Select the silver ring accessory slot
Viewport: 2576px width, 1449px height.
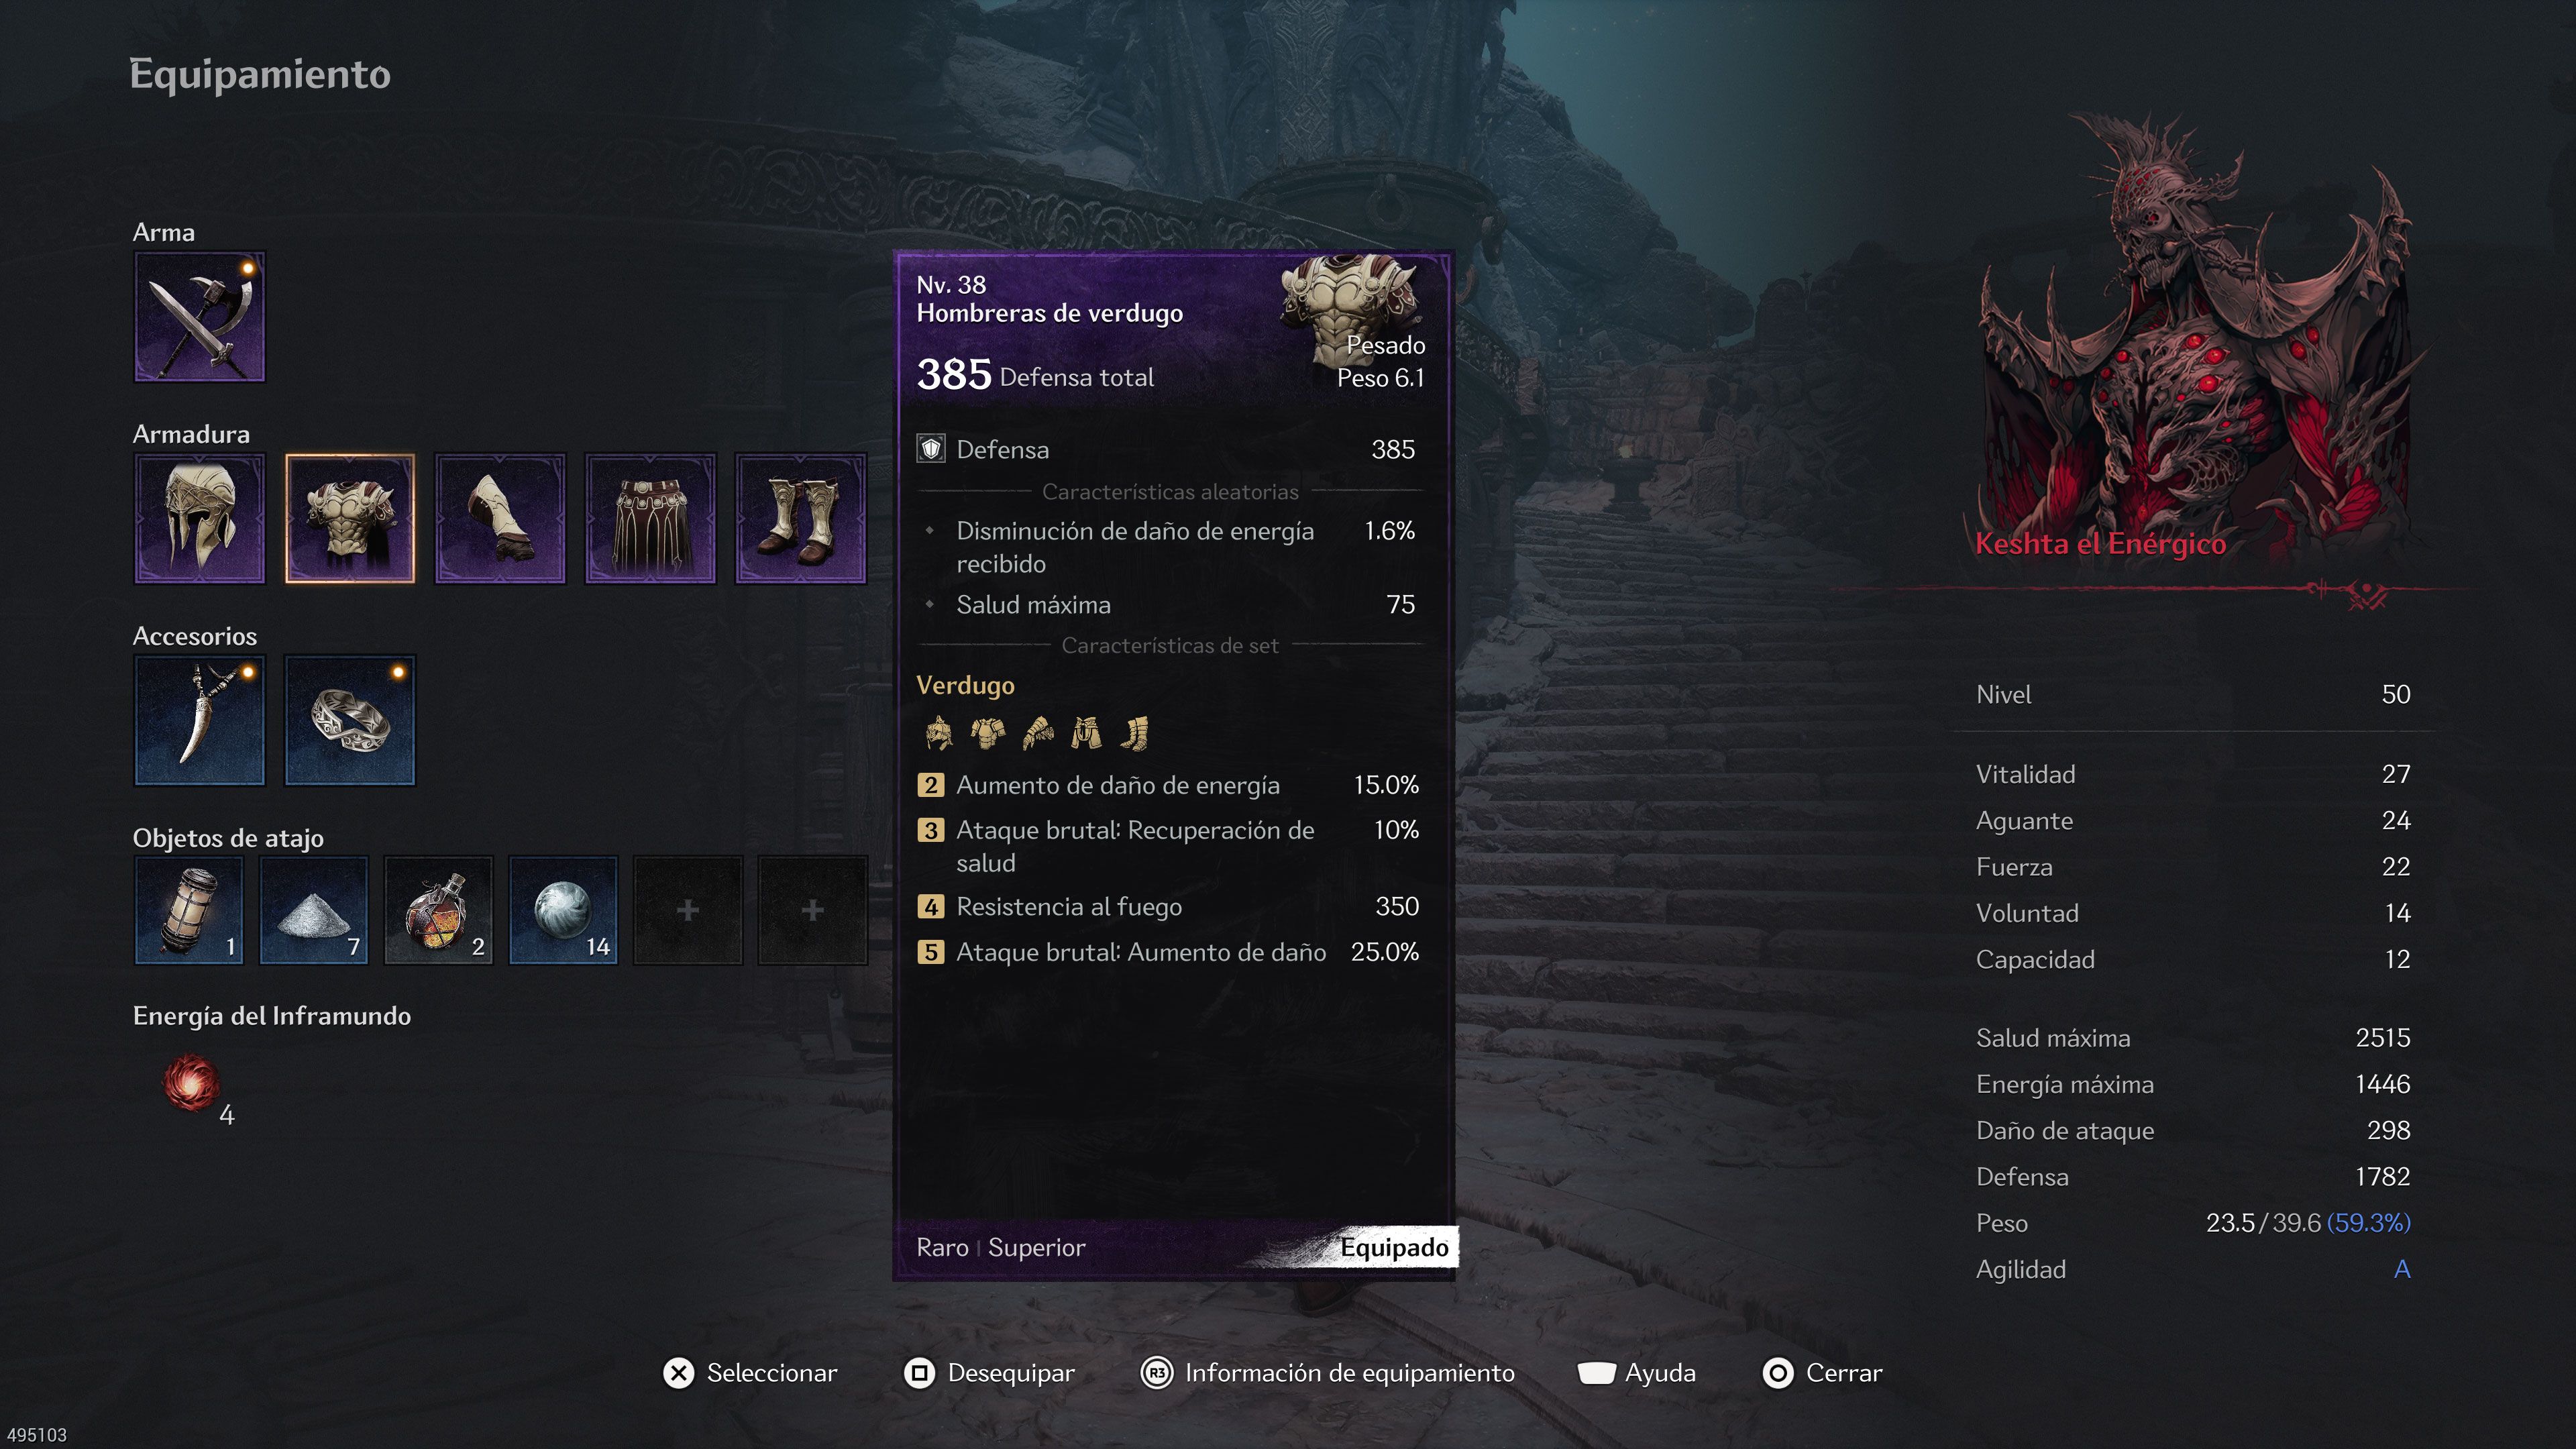click(x=350, y=720)
